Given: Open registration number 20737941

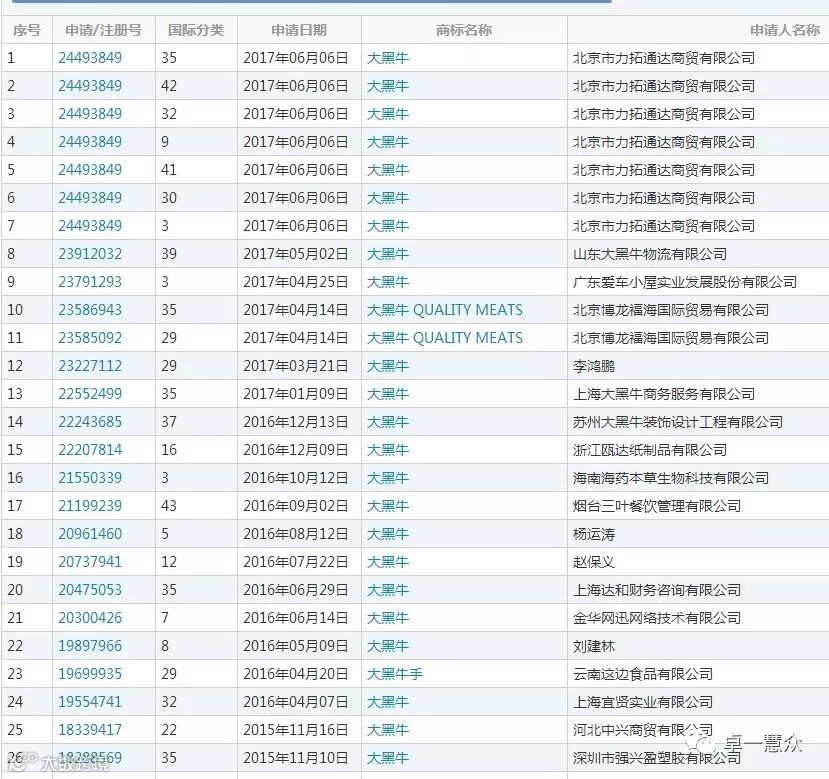Looking at the screenshot, I should tap(90, 562).
